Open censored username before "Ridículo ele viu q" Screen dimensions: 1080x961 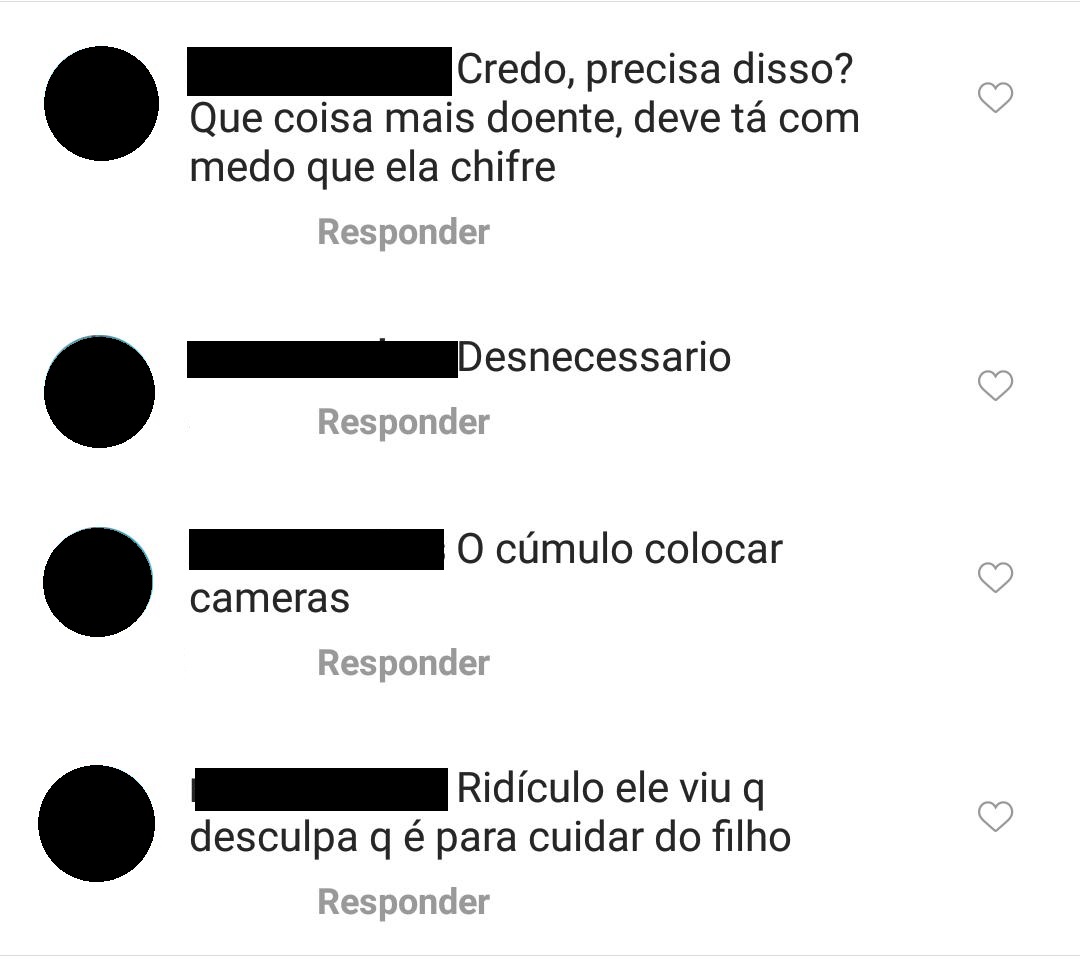321,789
